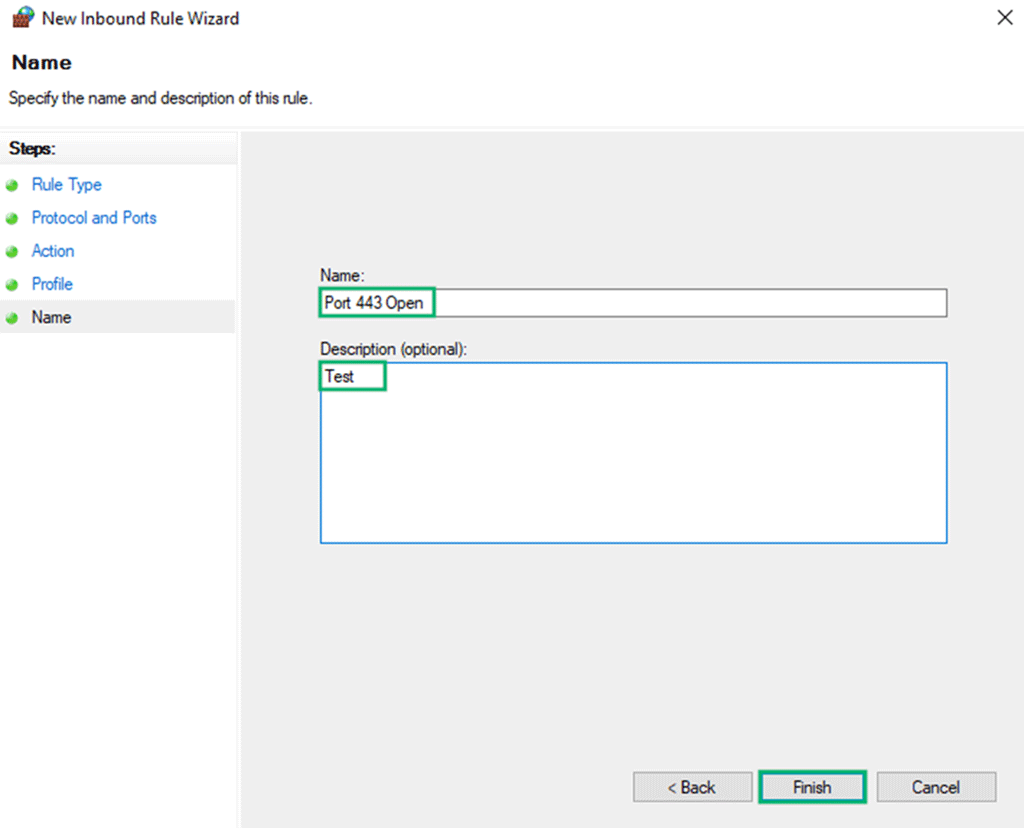Click the Finish button to create the rule
1024x828 pixels.
click(812, 787)
